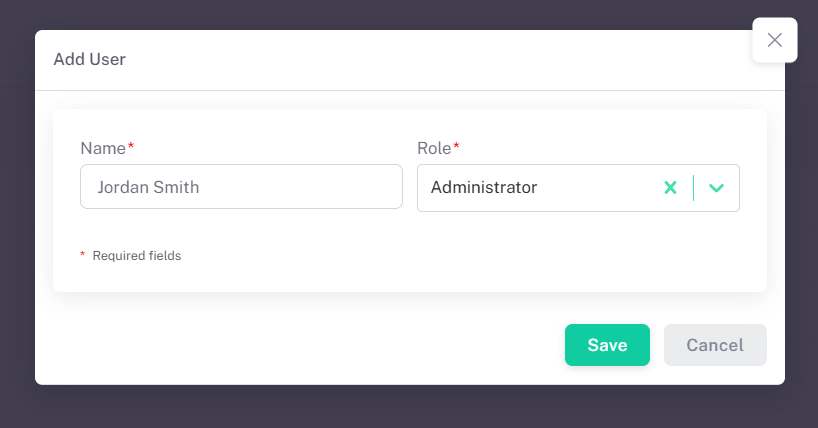Click the divider between clear and chevron

point(693,188)
